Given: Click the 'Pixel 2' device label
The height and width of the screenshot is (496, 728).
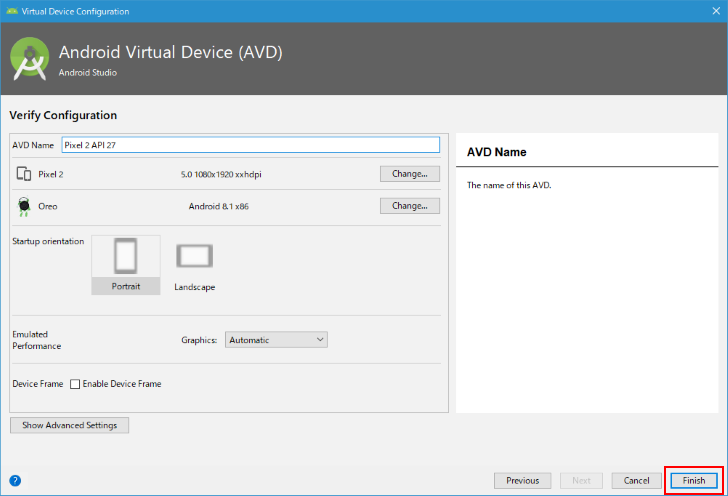Looking at the screenshot, I should pos(51,174).
